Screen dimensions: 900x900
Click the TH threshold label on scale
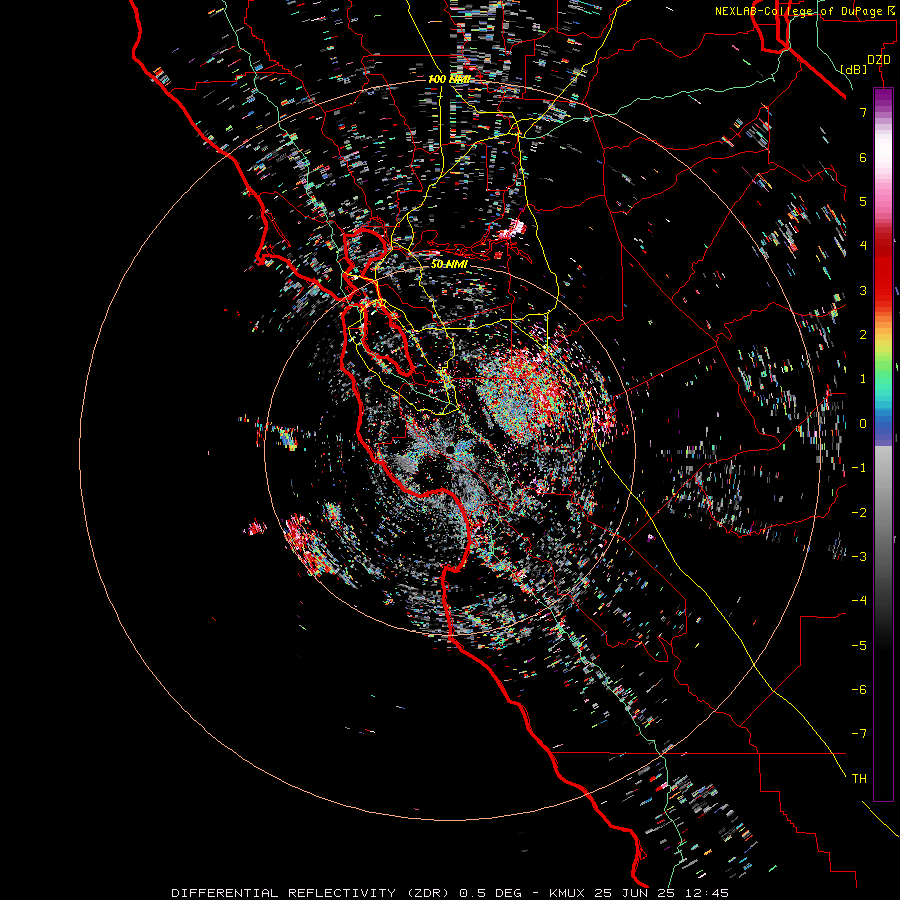coord(859,779)
